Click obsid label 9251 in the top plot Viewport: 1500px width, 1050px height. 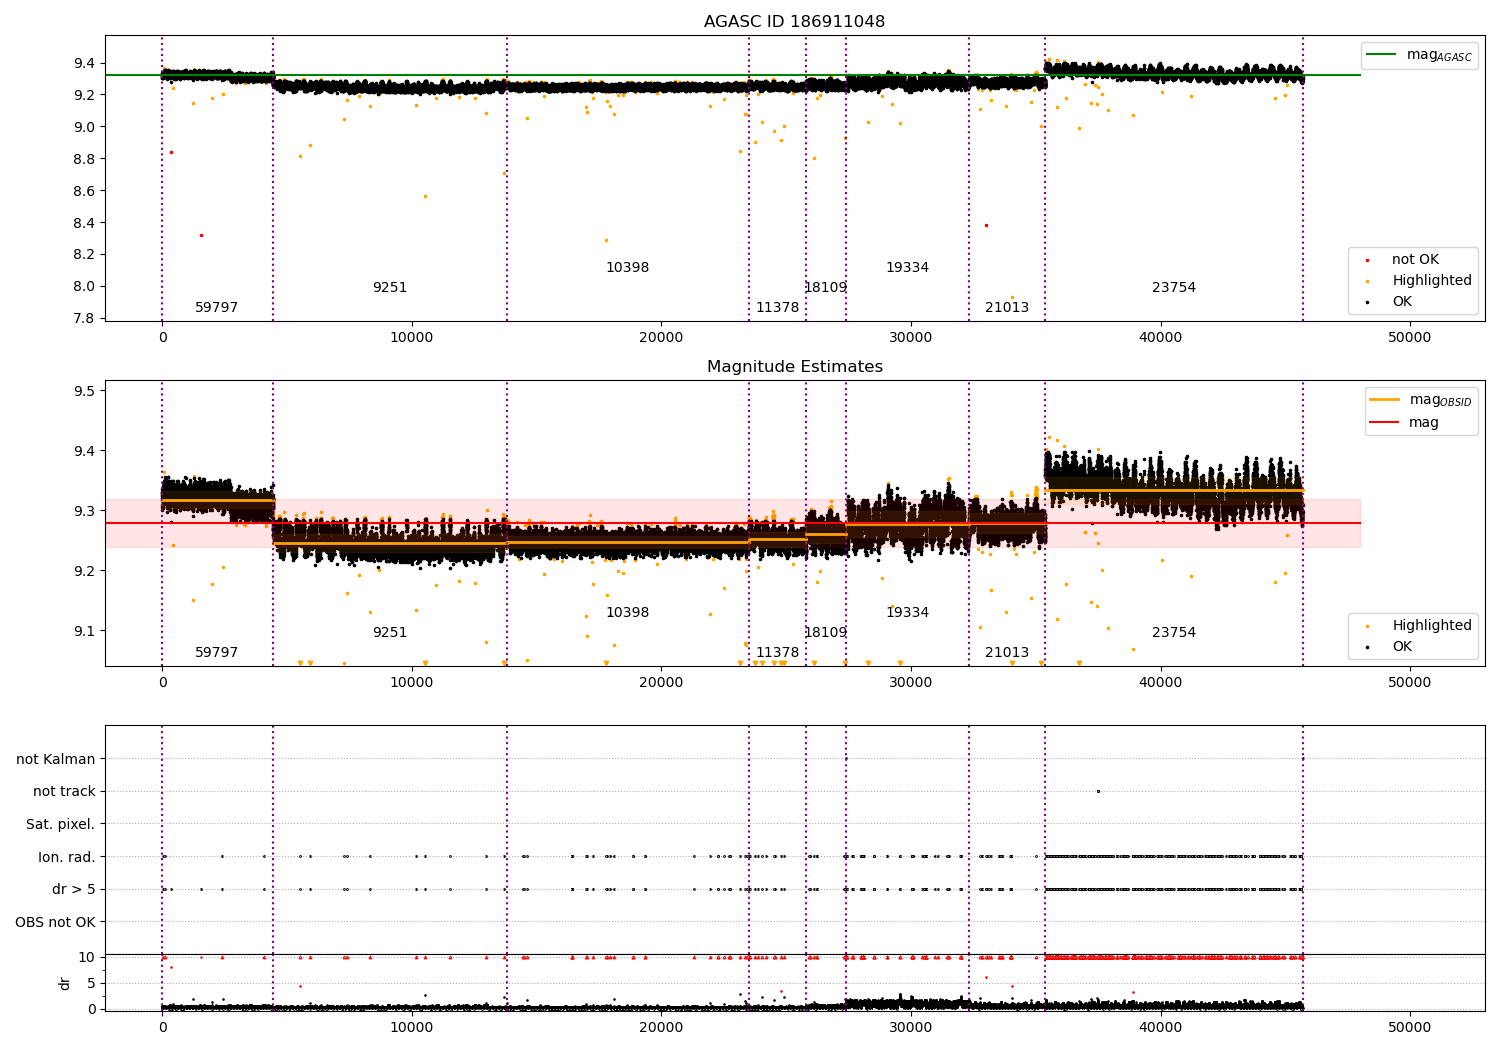tap(390, 287)
